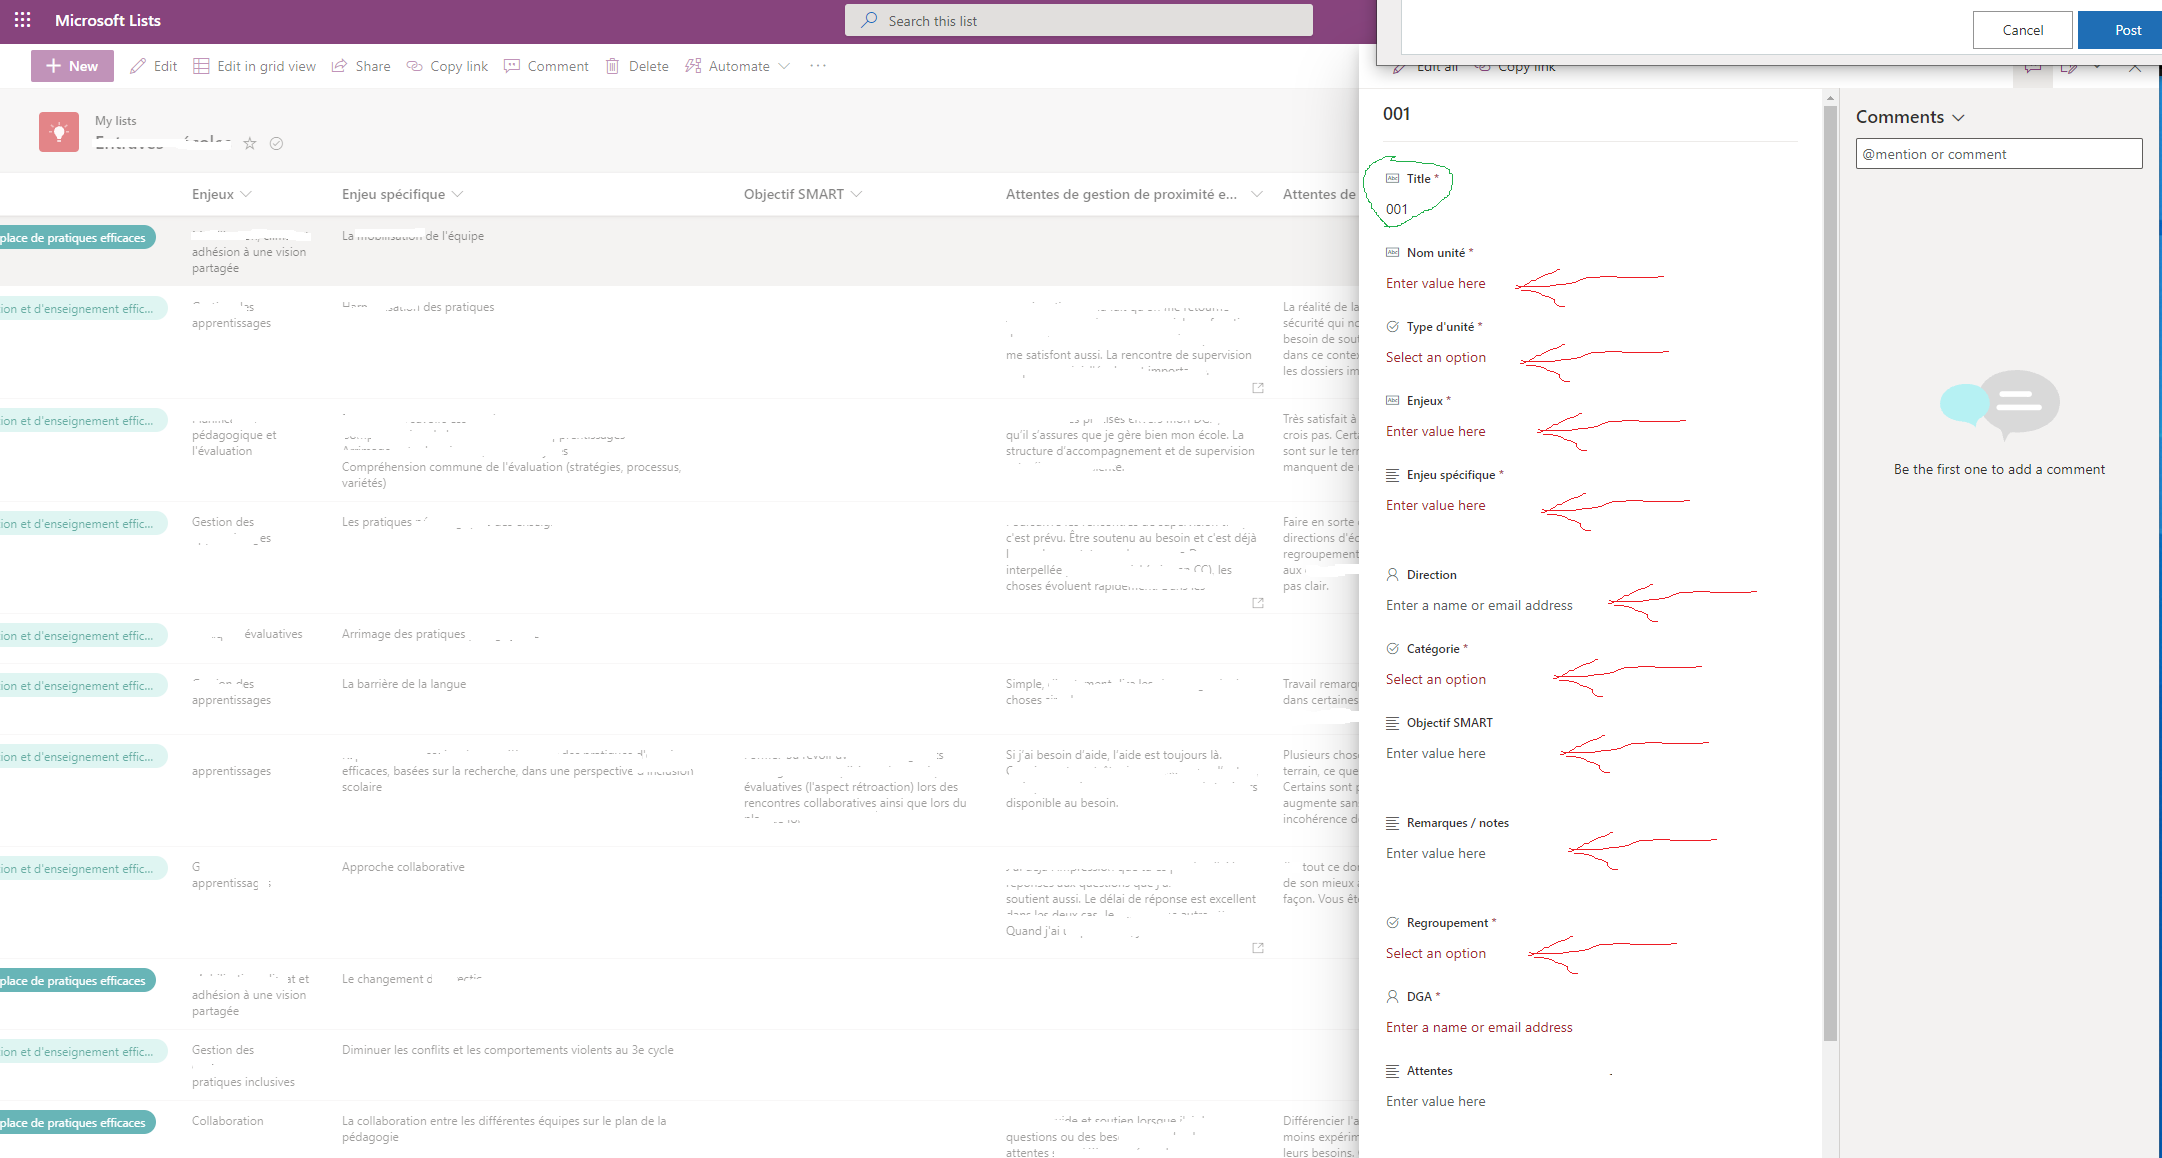Open the Microsoft 365 app launcher
This screenshot has width=2162, height=1158.
(x=22, y=20)
